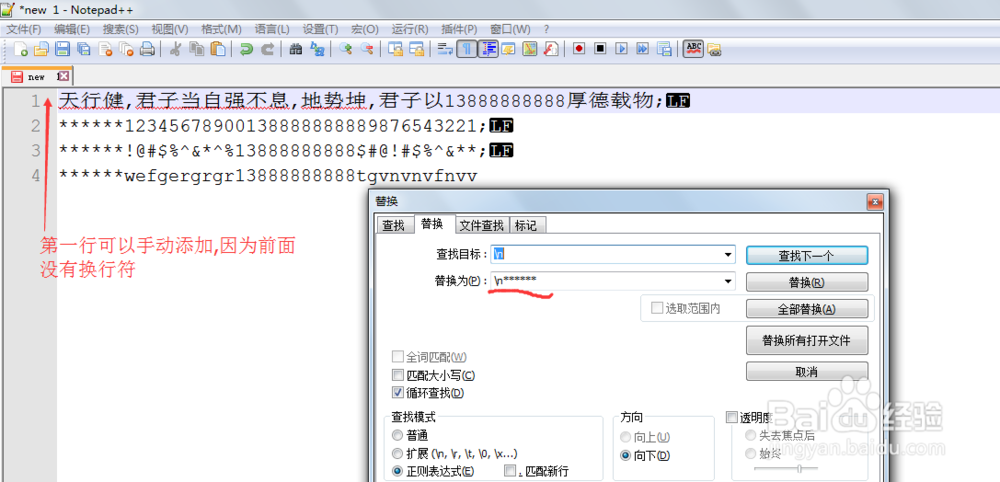Click the Close All documents toolbar icon
1000x482 pixels.
126,49
